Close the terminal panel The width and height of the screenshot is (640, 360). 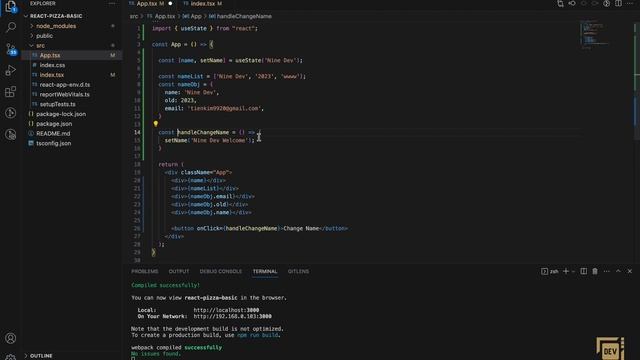point(629,271)
